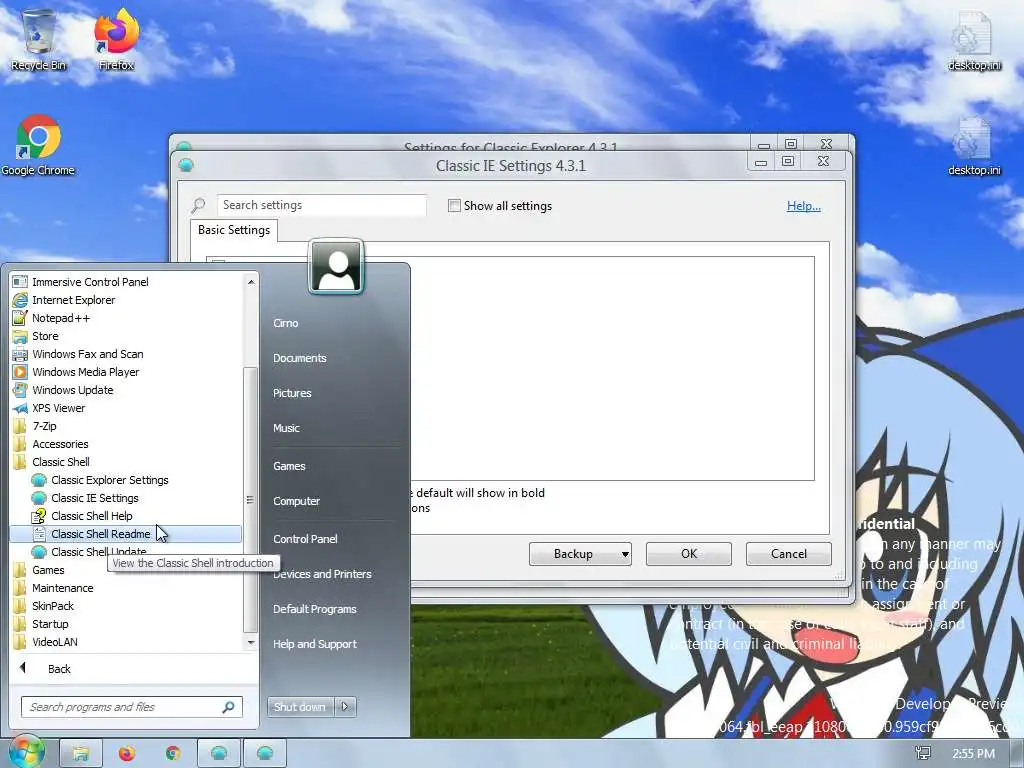Screen dimensions: 1024x768
Task: Open Classic IE Settings from start menu
Action: point(95,498)
